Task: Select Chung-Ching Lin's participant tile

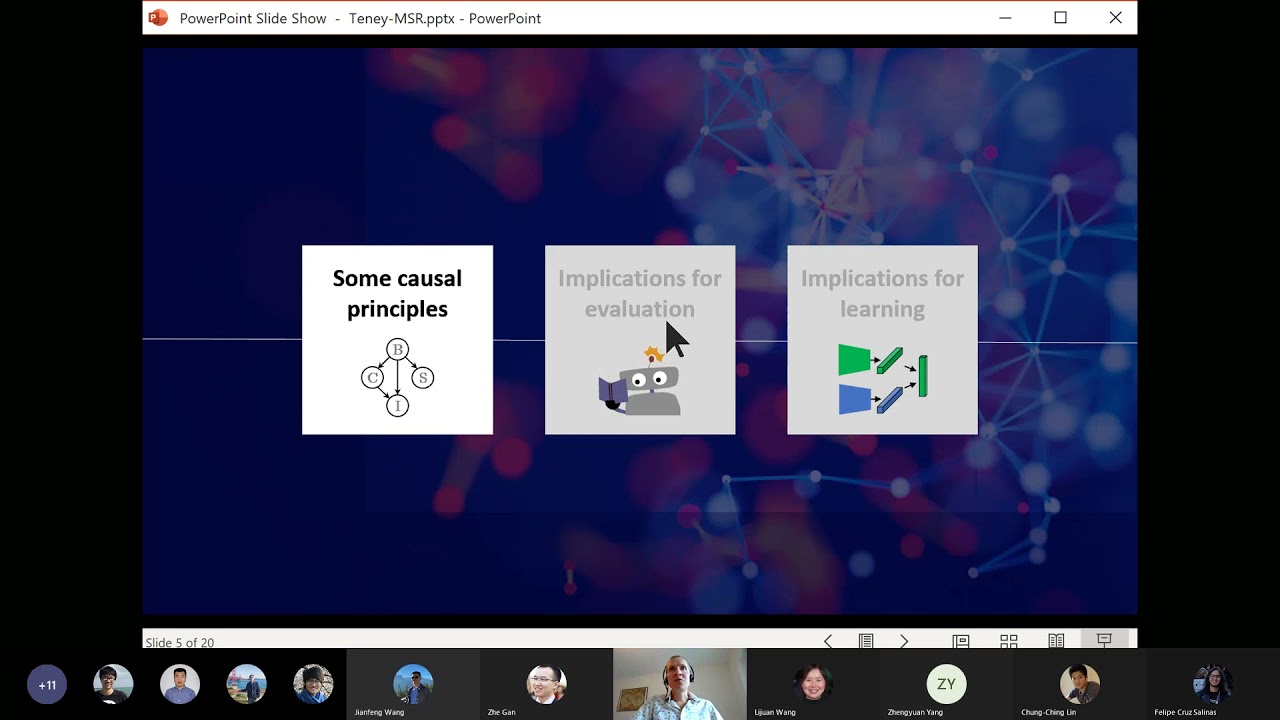Action: coord(1079,684)
